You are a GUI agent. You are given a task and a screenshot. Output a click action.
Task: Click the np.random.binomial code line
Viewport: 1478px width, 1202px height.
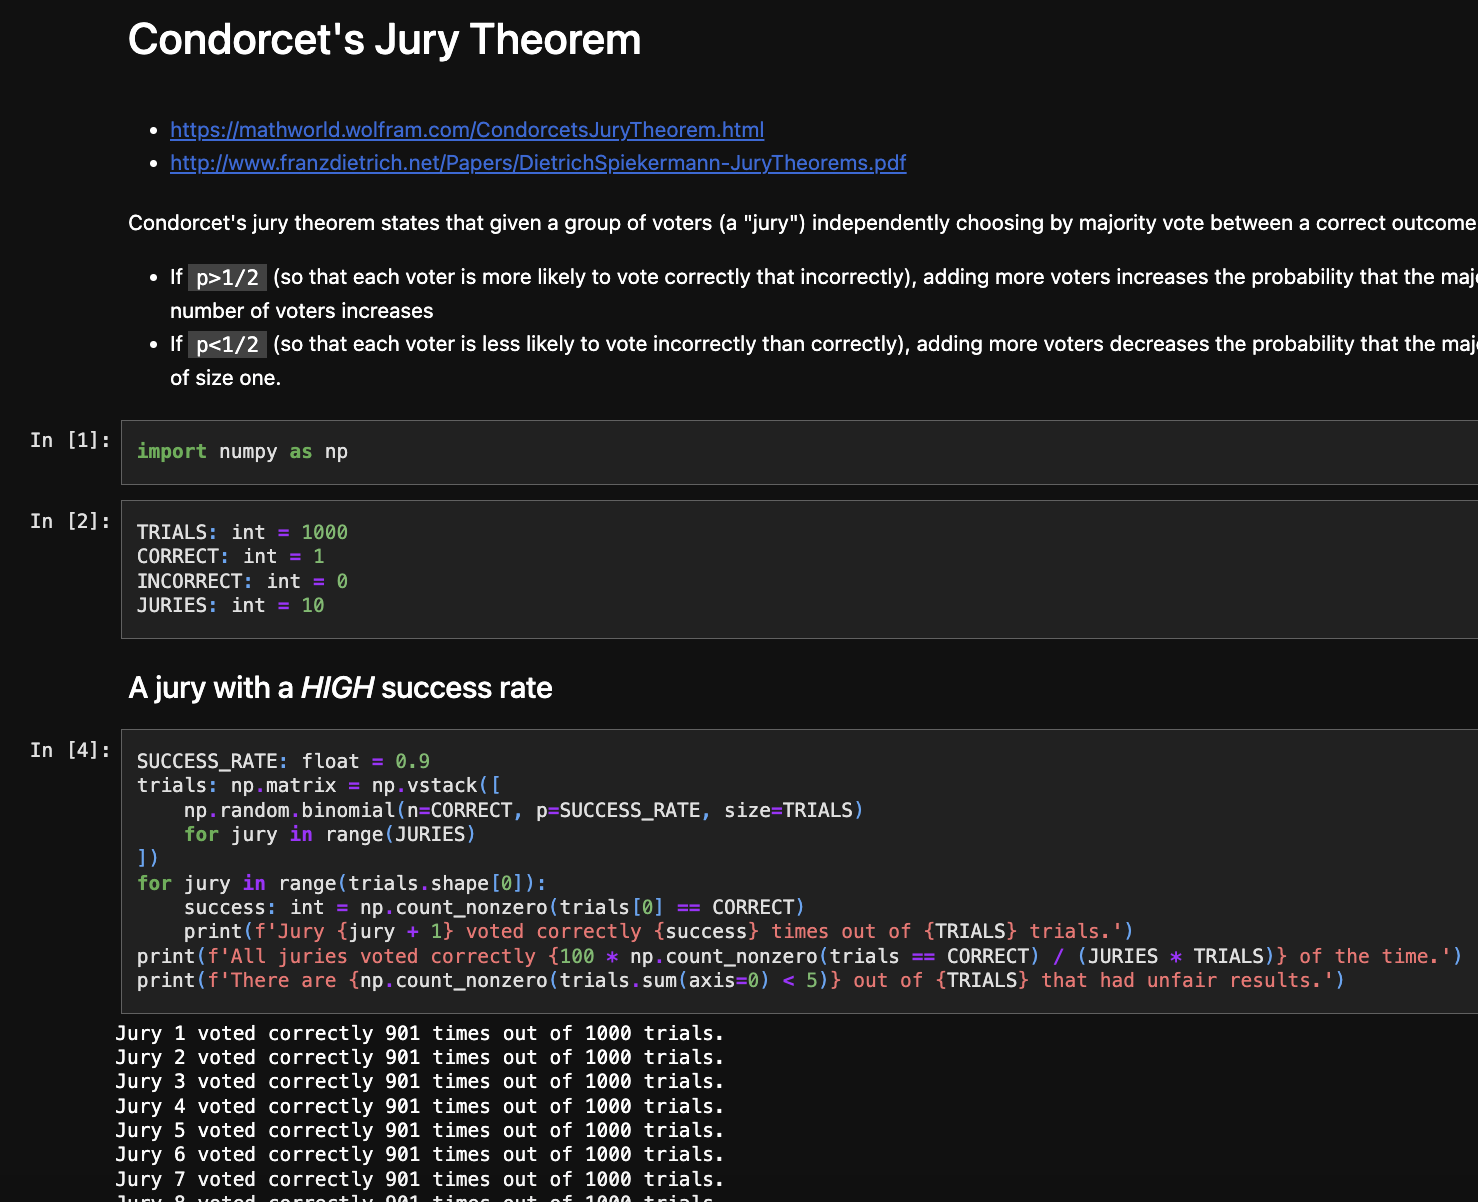[x=521, y=810]
